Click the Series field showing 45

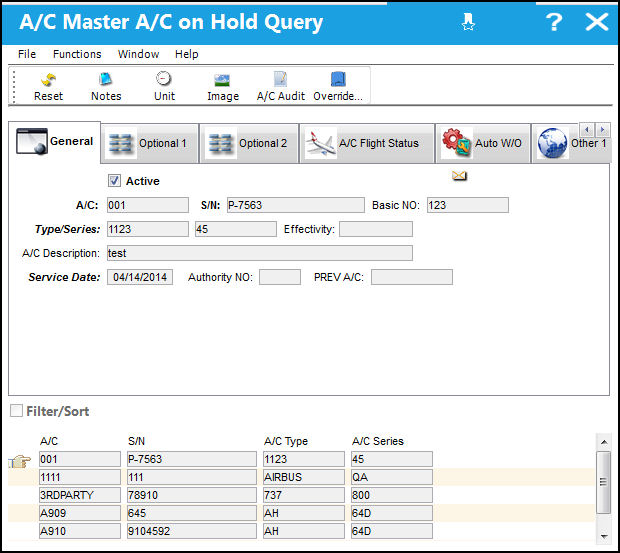236,229
